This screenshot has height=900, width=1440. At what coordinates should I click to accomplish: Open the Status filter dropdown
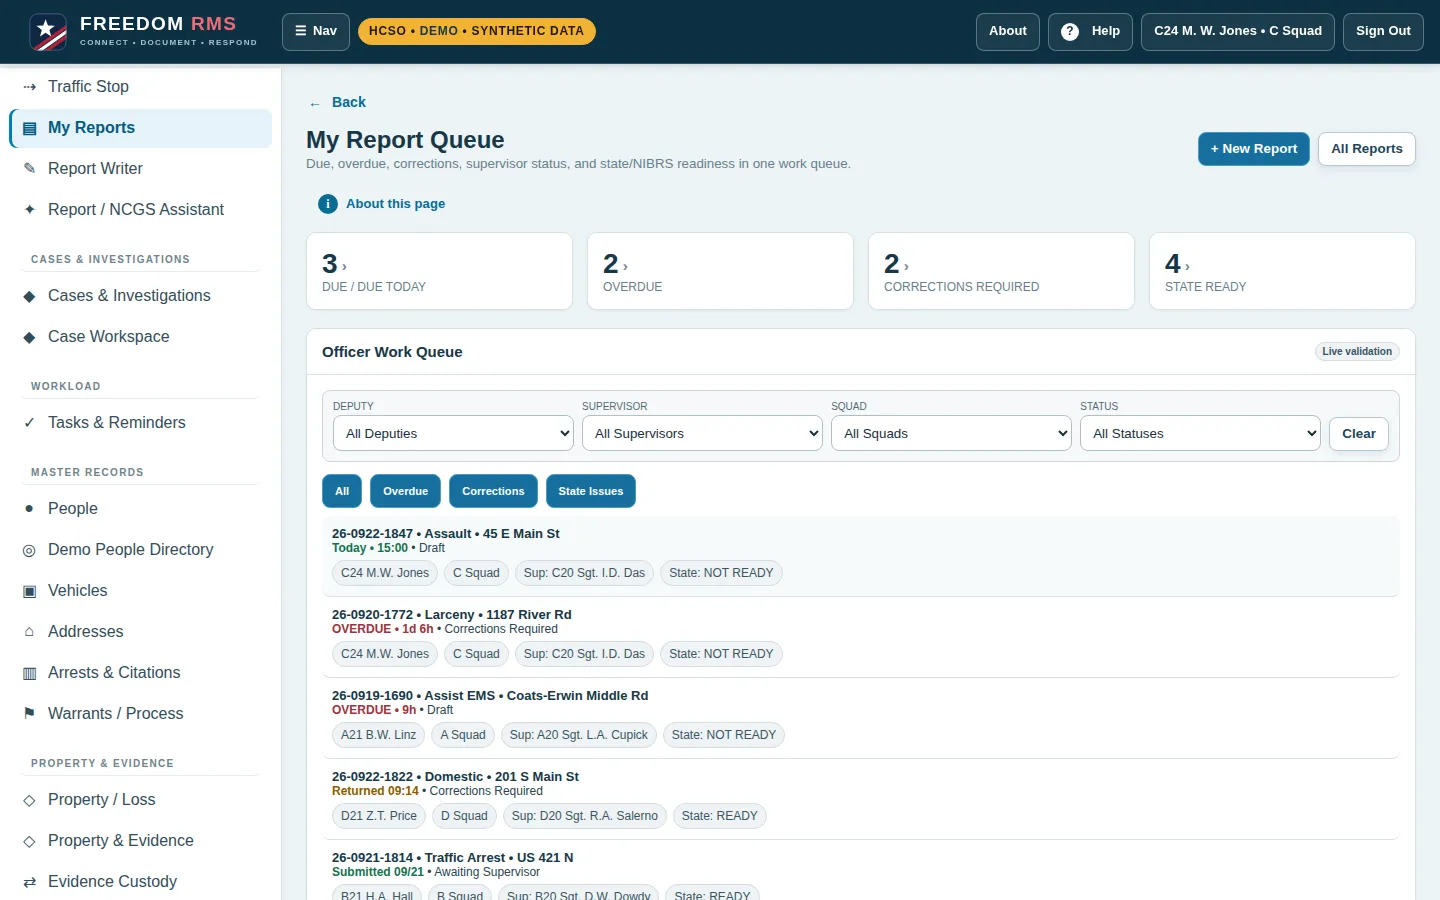[x=1200, y=433]
